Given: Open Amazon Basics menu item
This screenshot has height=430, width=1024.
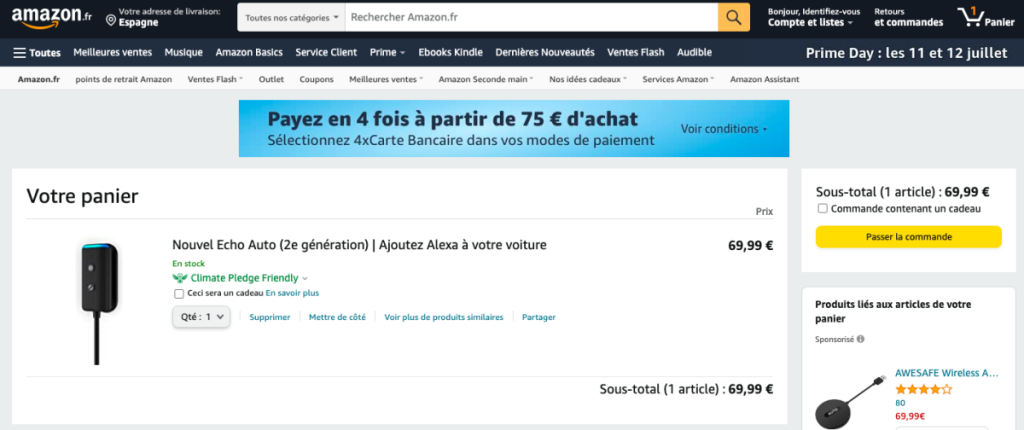Looking at the screenshot, I should tap(249, 52).
